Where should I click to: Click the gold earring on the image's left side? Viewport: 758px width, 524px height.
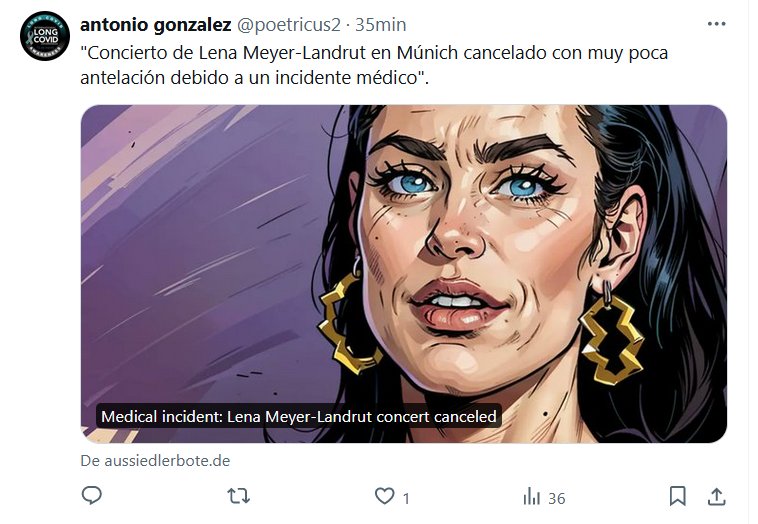347,320
